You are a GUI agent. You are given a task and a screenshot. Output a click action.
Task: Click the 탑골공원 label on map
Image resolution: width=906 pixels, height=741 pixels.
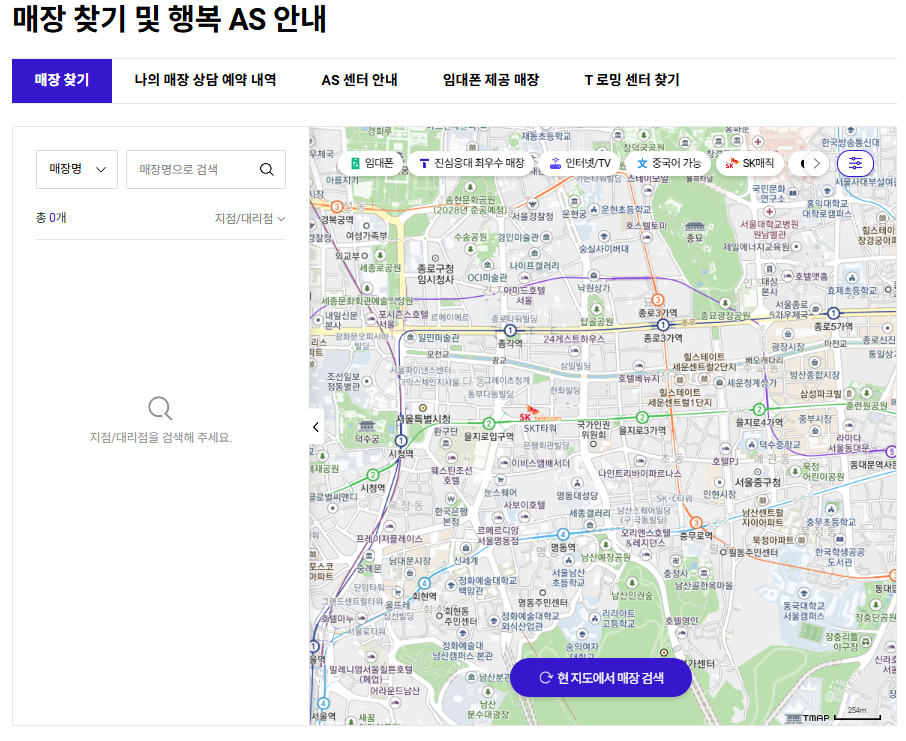click(596, 321)
